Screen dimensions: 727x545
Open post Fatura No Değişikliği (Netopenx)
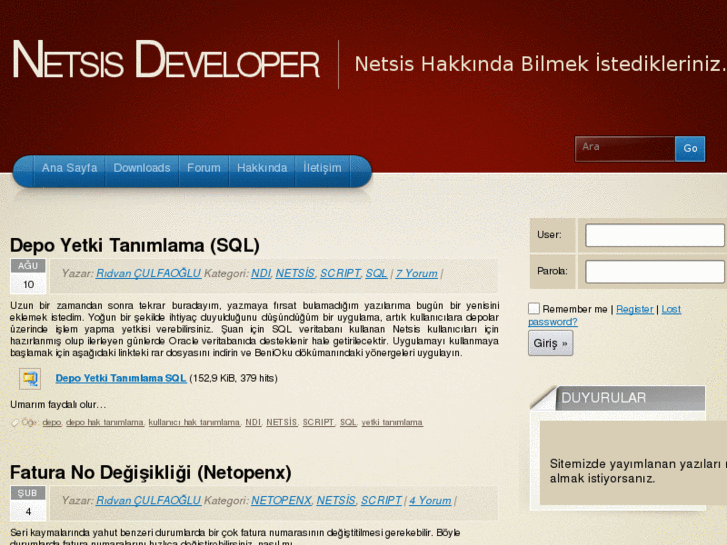[x=151, y=473]
